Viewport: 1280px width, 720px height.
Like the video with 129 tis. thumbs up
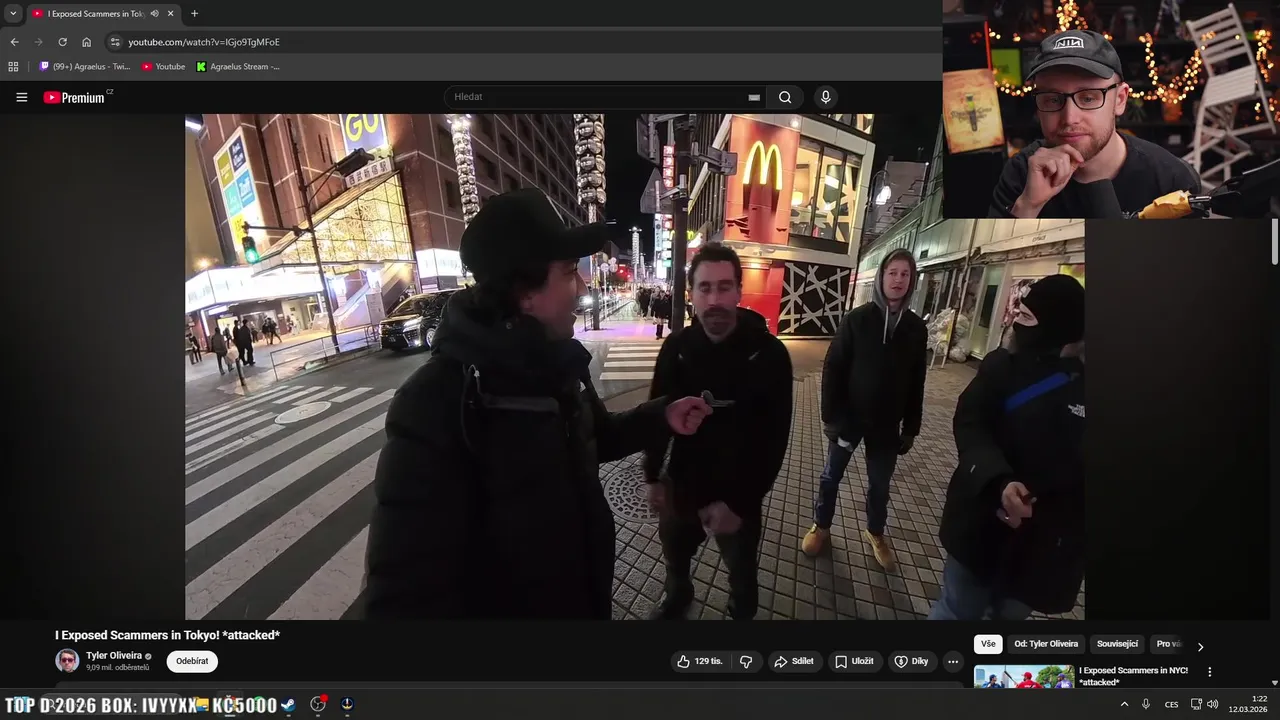tap(698, 661)
